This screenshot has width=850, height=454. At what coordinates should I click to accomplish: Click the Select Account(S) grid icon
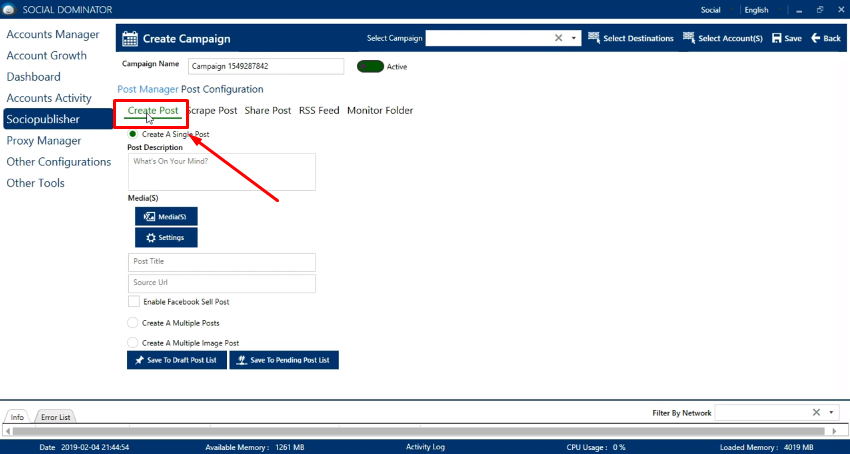coord(689,38)
